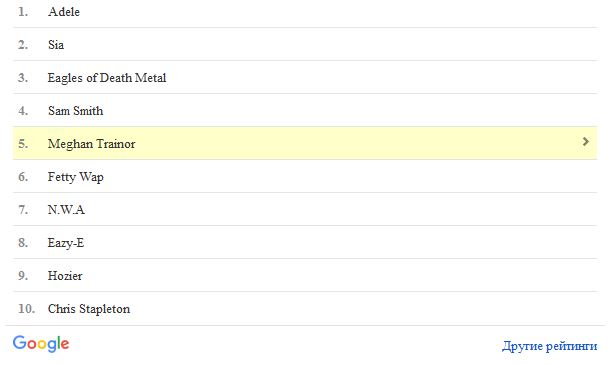The height and width of the screenshot is (366, 615).
Task: Expand the Meghan Trainor chevron arrow
Action: [586, 142]
